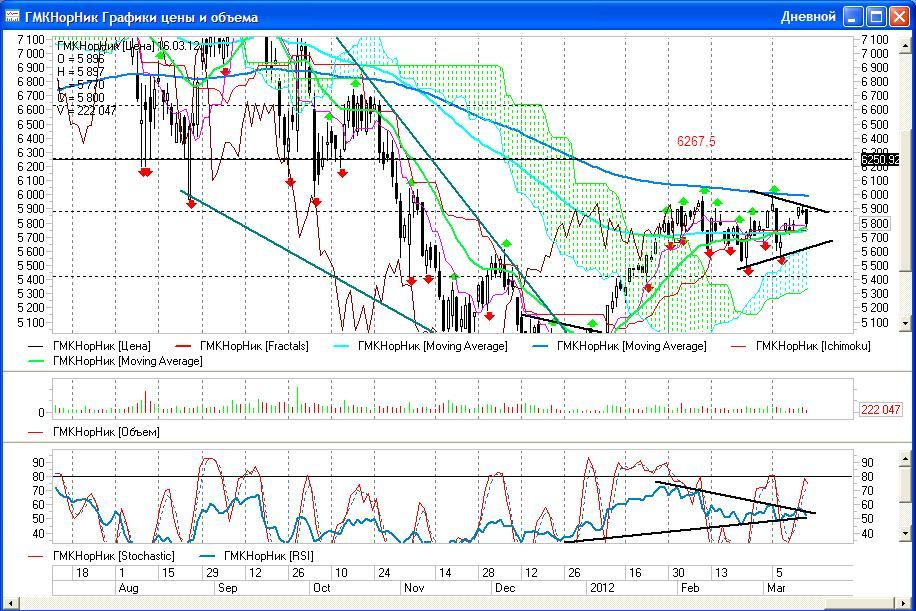Click the chart window title bar icon
Viewport: 916px width, 611px height.
tap(12, 16)
